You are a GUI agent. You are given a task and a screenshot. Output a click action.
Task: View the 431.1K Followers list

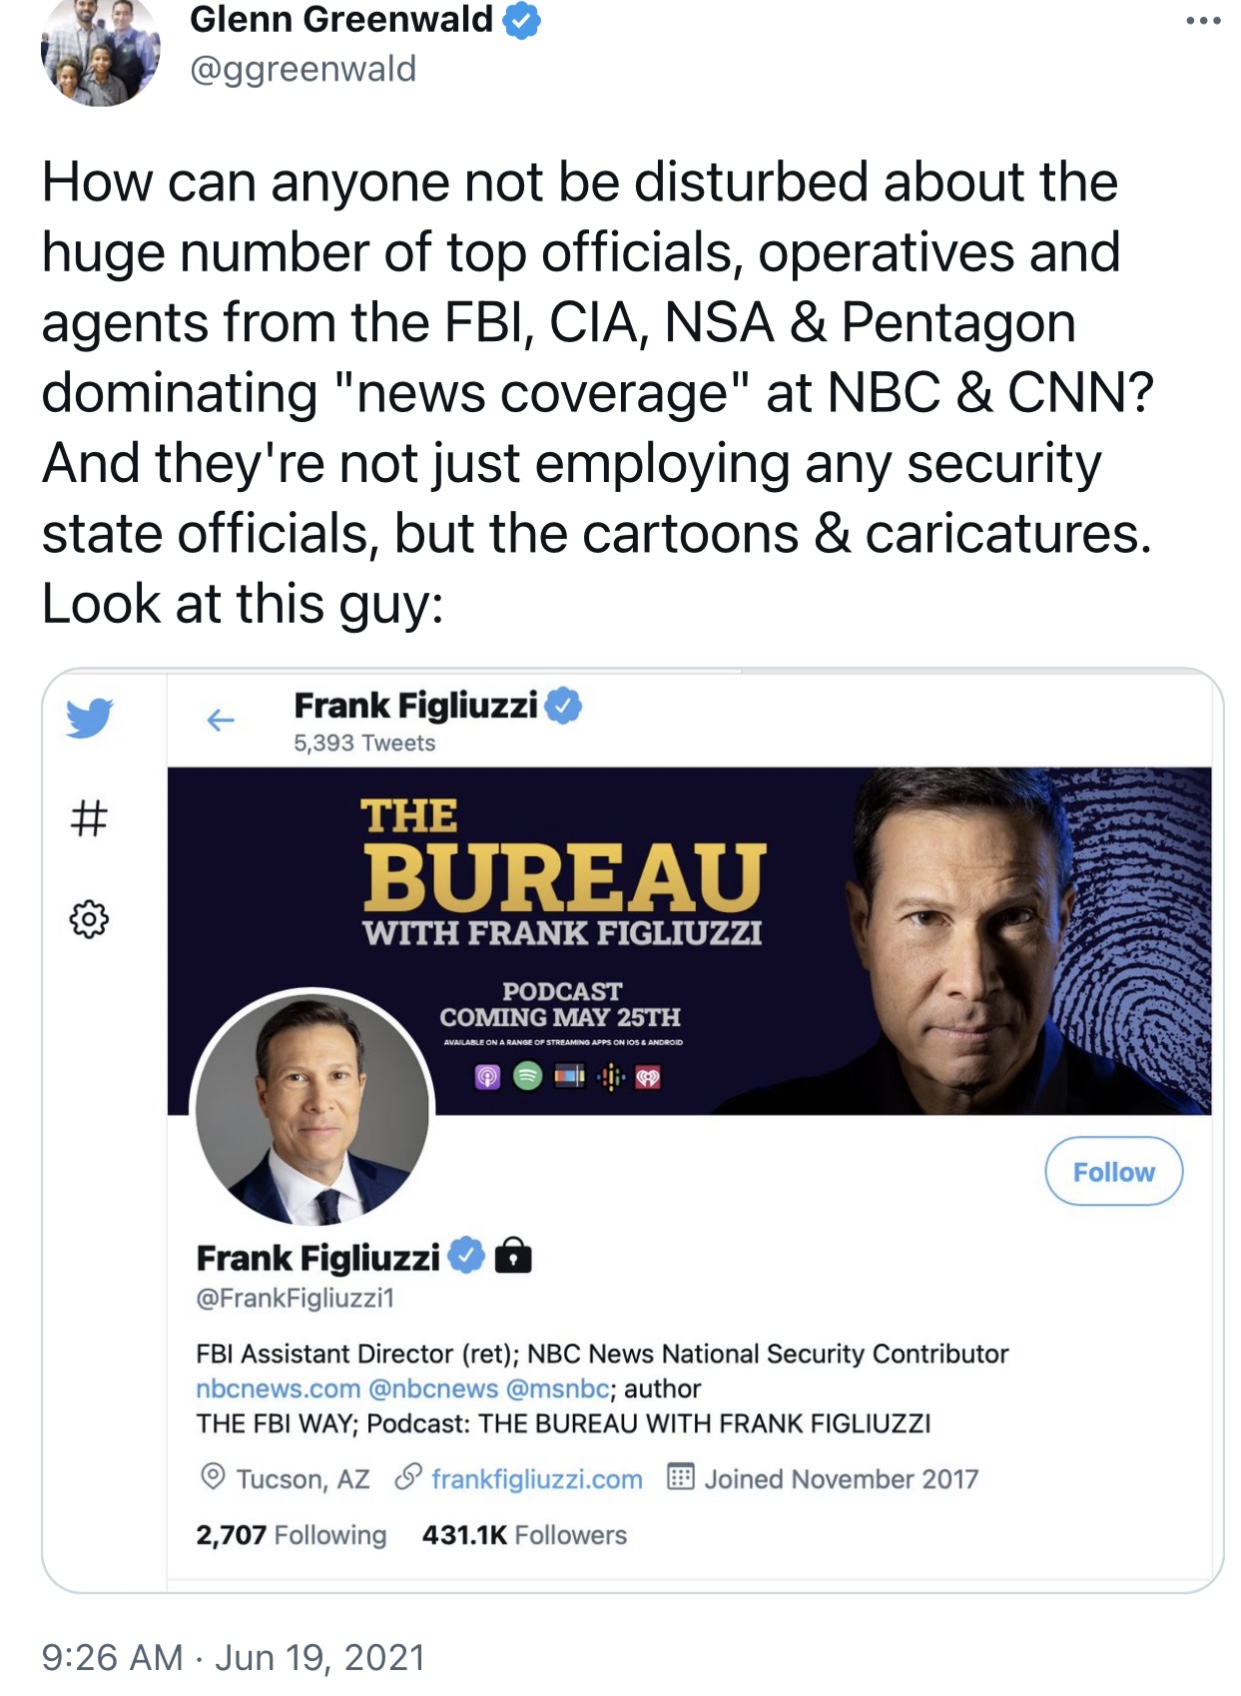524,1535
